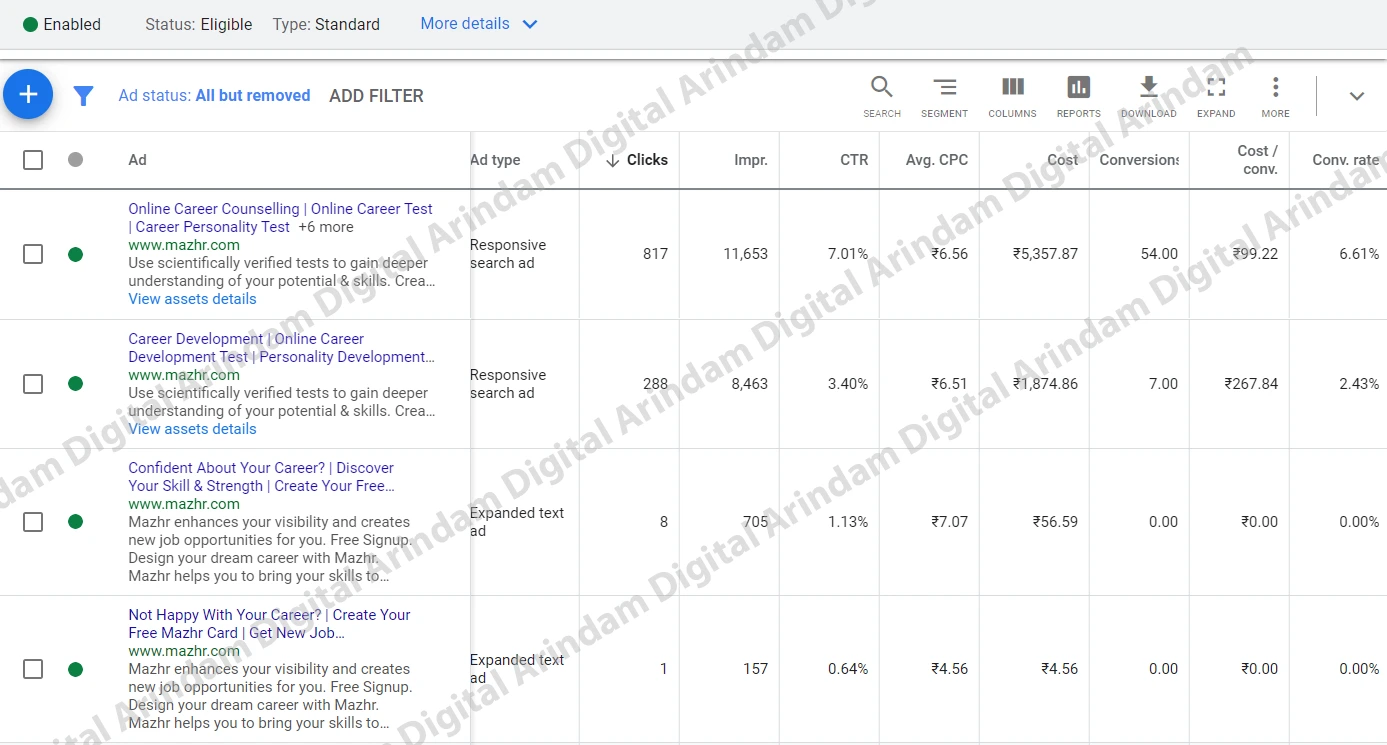Click status dot of Career Development ad
The image size is (1387, 745).
point(75,383)
